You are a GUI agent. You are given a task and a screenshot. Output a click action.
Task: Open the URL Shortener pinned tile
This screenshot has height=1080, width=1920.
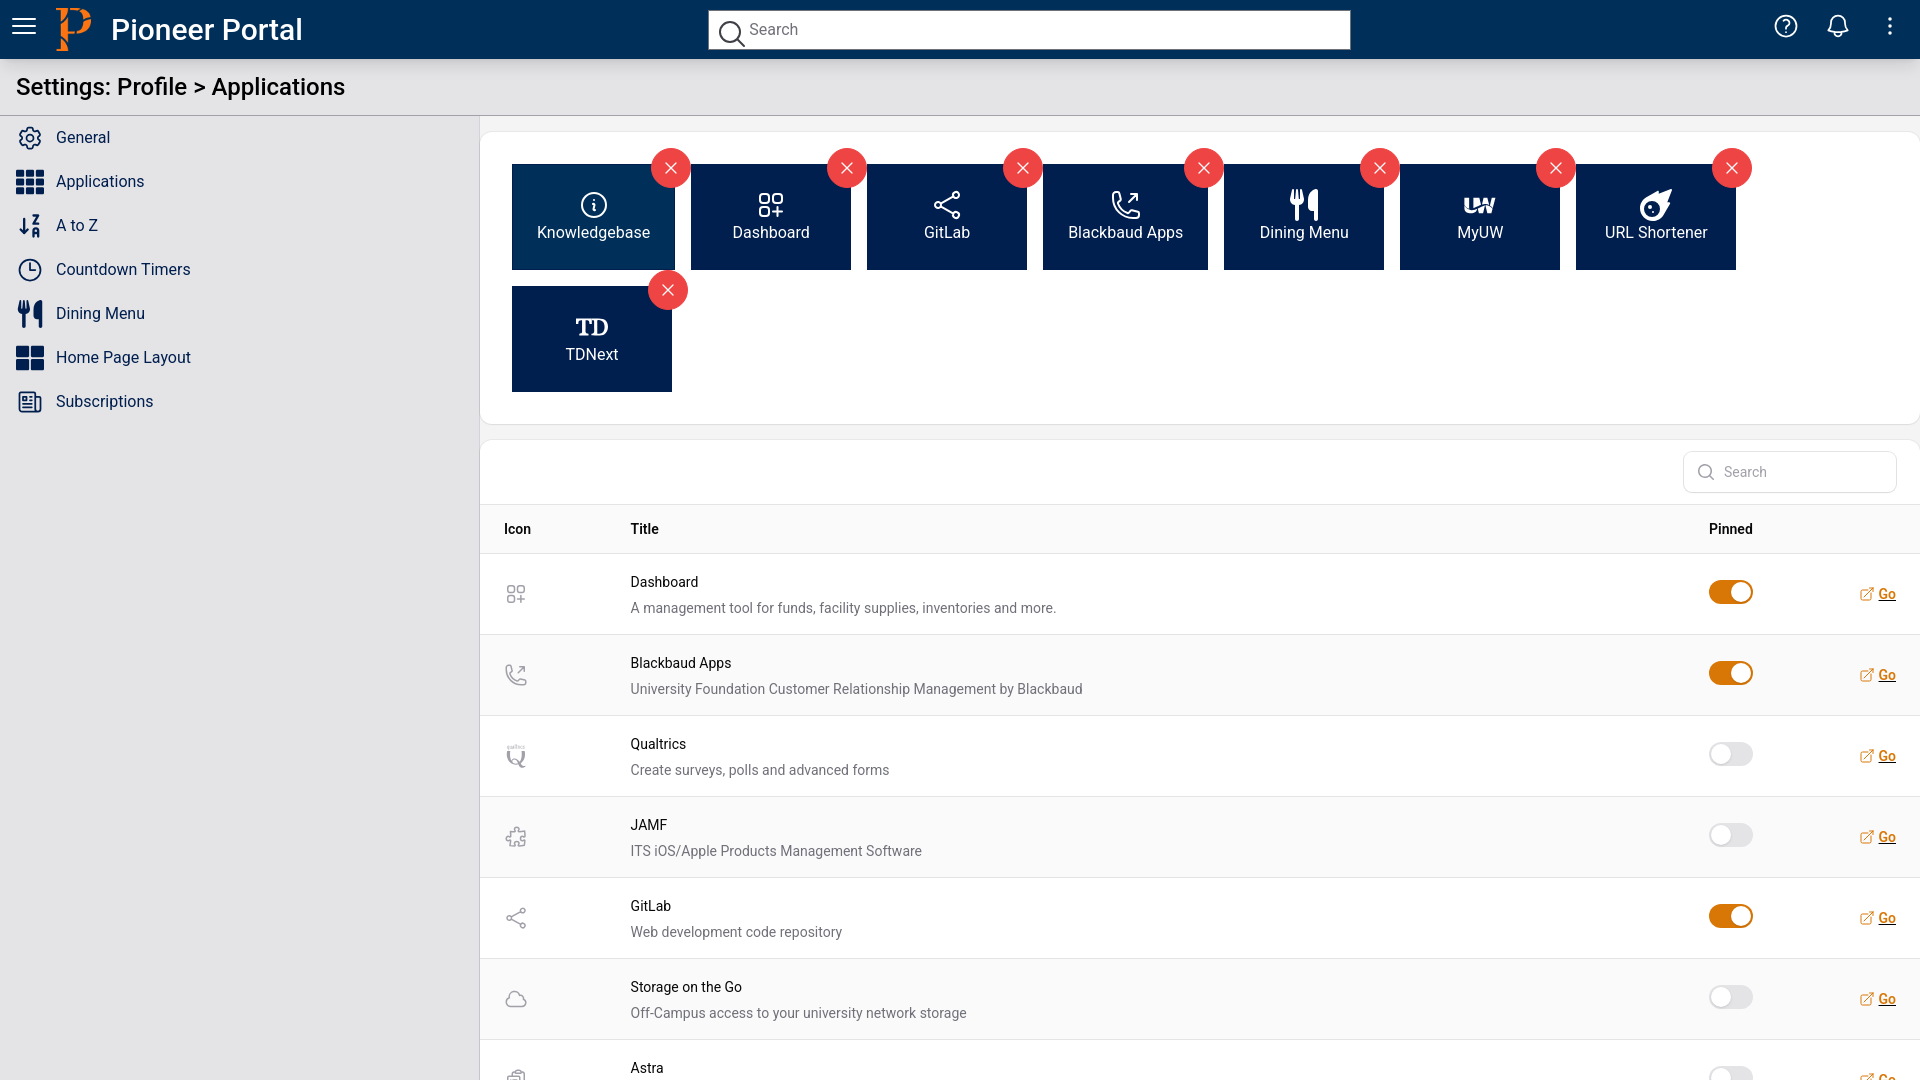[x=1656, y=217]
